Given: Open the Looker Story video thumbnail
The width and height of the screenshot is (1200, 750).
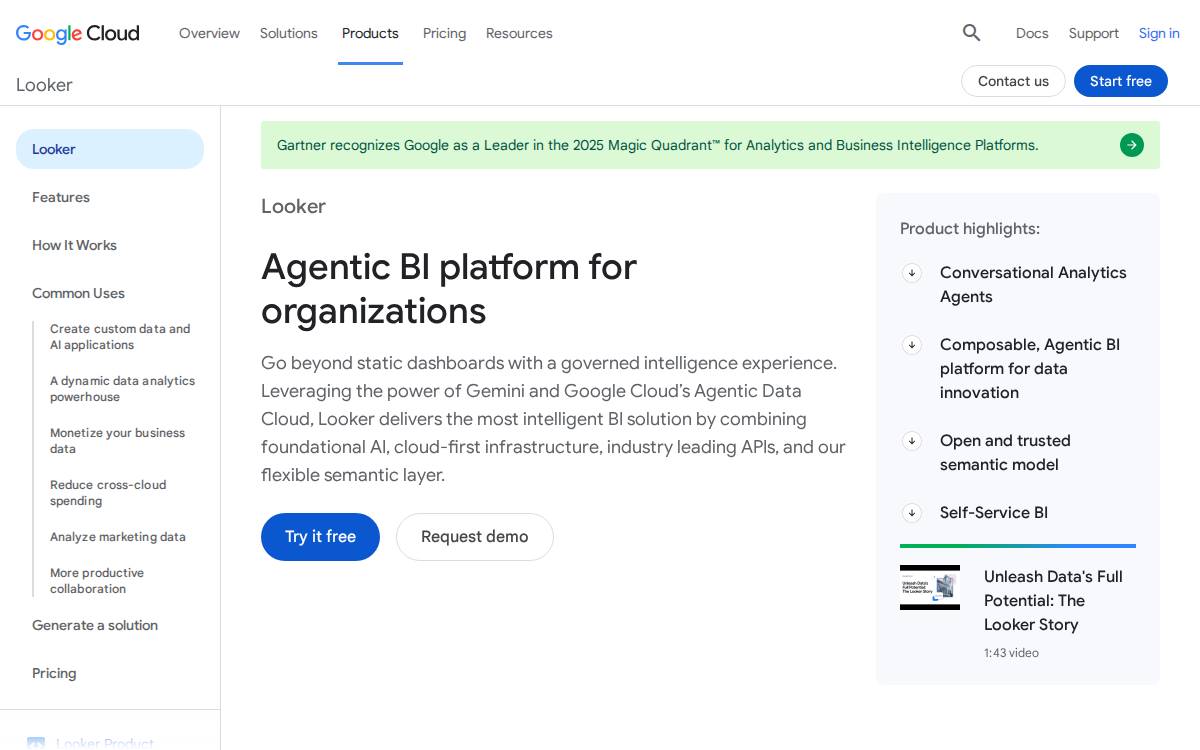Looking at the screenshot, I should click(930, 588).
